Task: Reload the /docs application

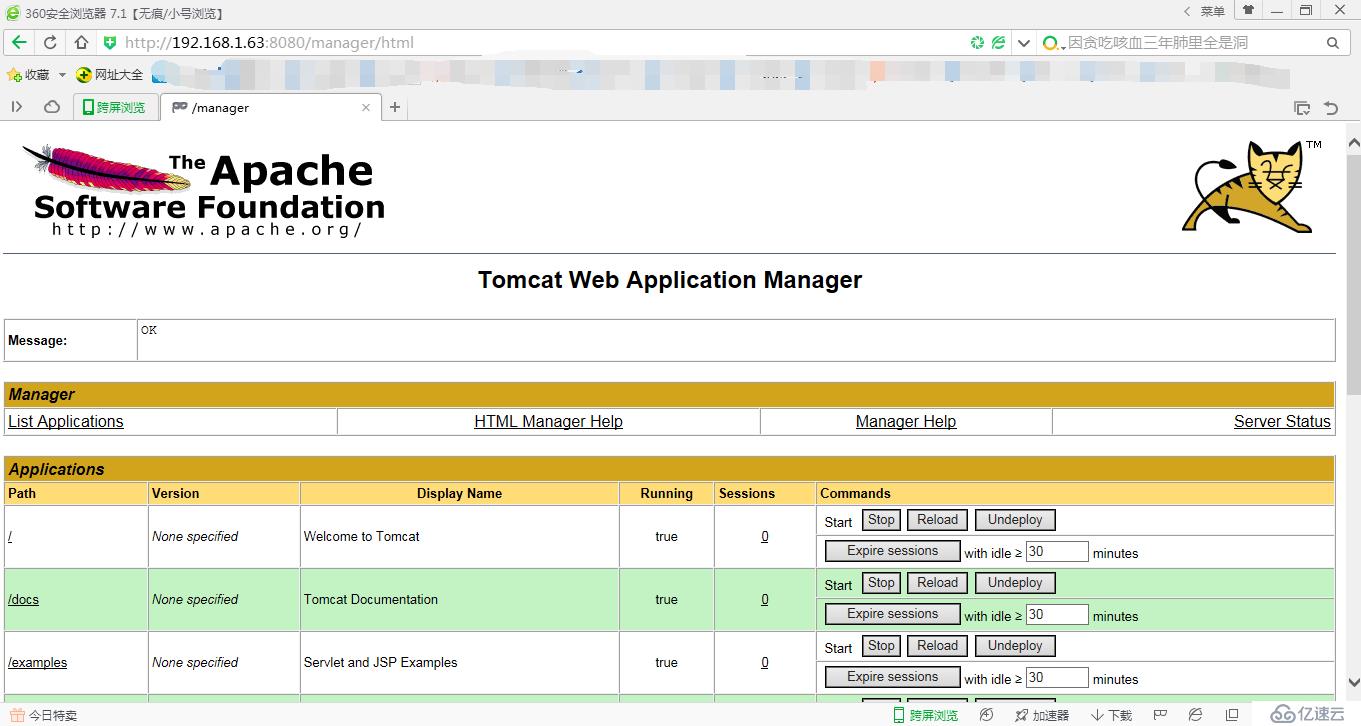Action: [938, 583]
